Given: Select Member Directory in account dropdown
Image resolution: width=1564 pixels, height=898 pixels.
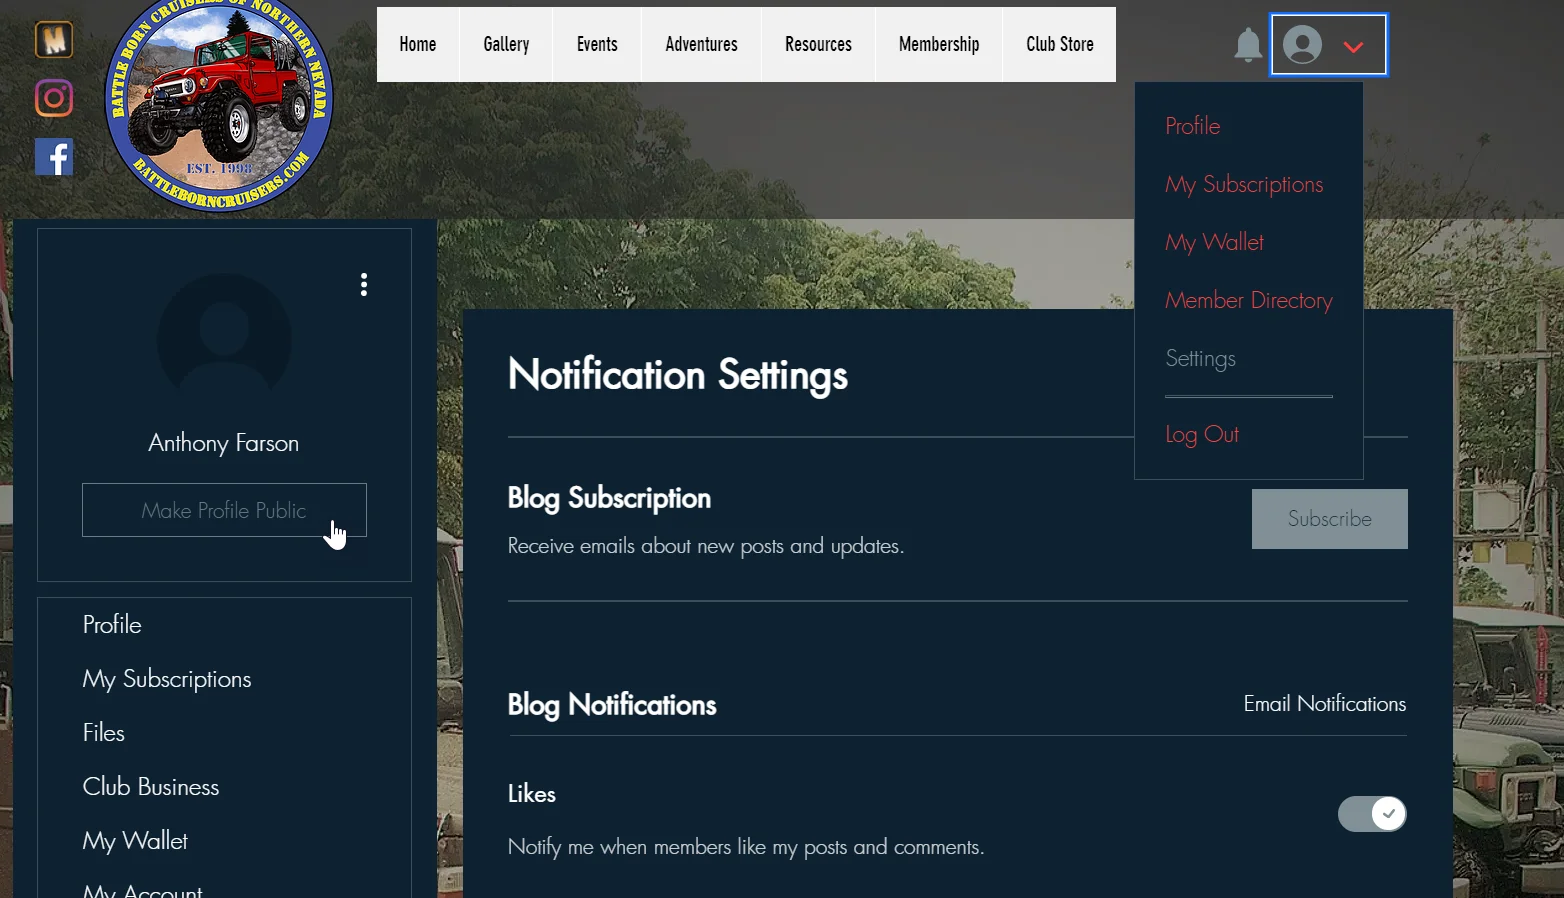Looking at the screenshot, I should (x=1248, y=301).
